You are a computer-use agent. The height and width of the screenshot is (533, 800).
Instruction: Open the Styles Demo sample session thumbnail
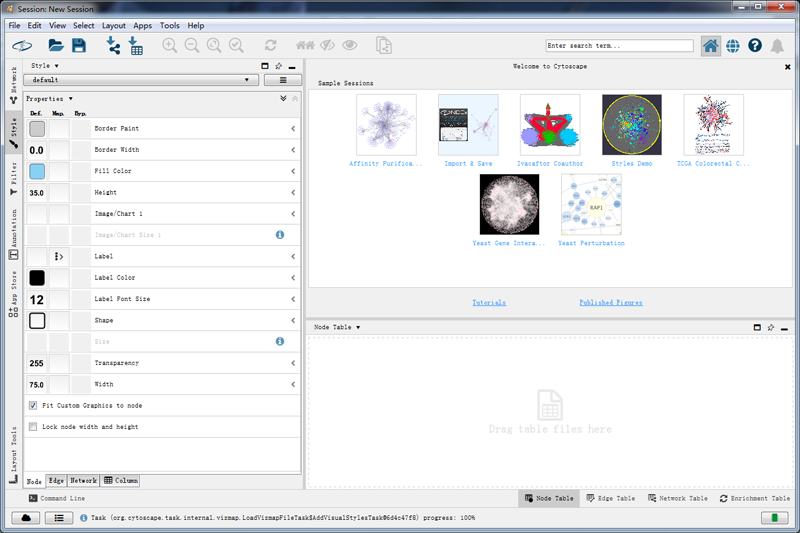click(x=632, y=124)
